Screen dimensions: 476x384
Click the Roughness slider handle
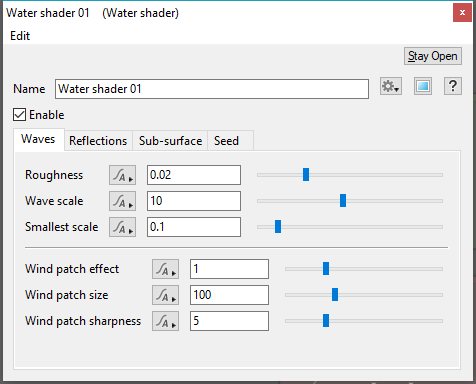(x=306, y=174)
